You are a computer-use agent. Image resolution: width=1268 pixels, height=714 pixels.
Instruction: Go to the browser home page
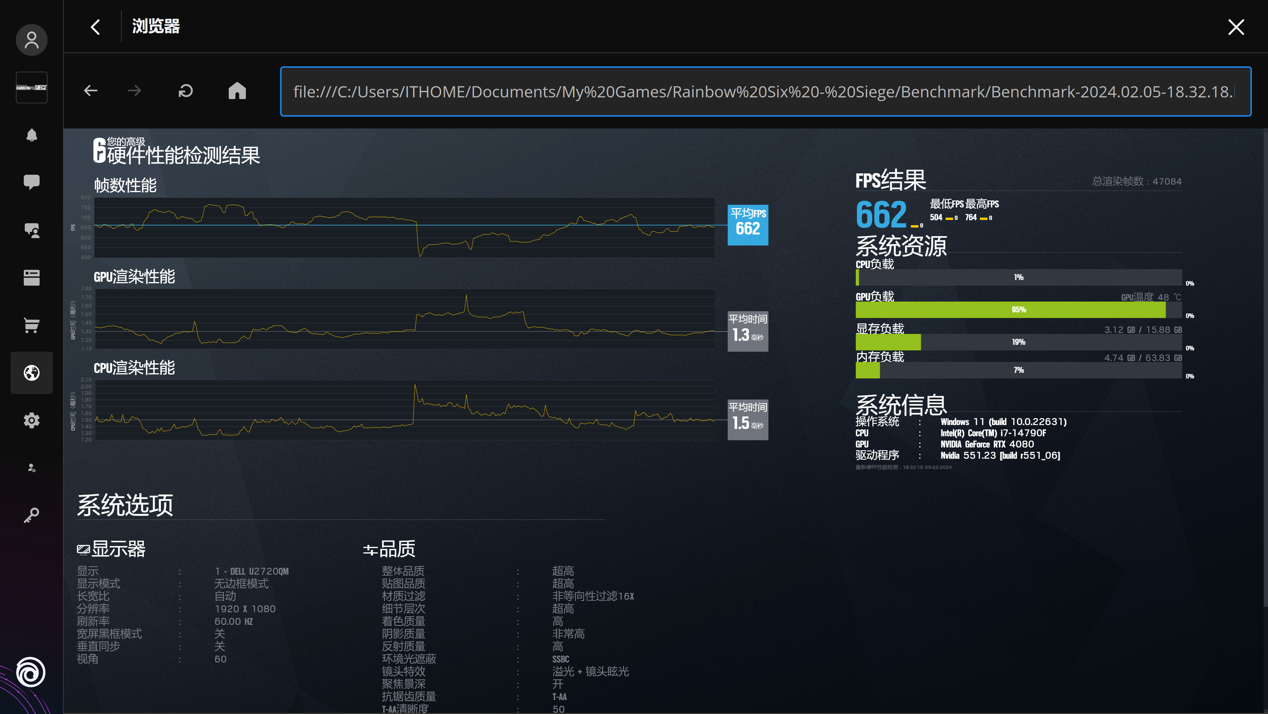point(237,91)
